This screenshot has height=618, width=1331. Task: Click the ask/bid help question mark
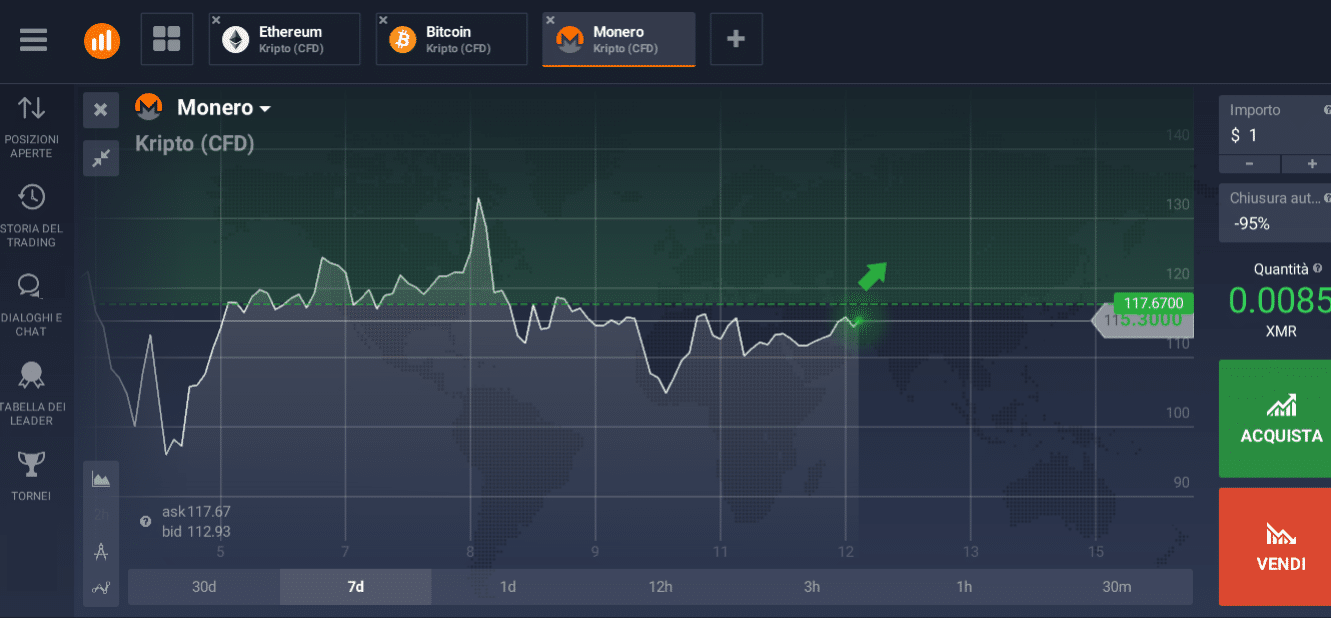click(145, 521)
